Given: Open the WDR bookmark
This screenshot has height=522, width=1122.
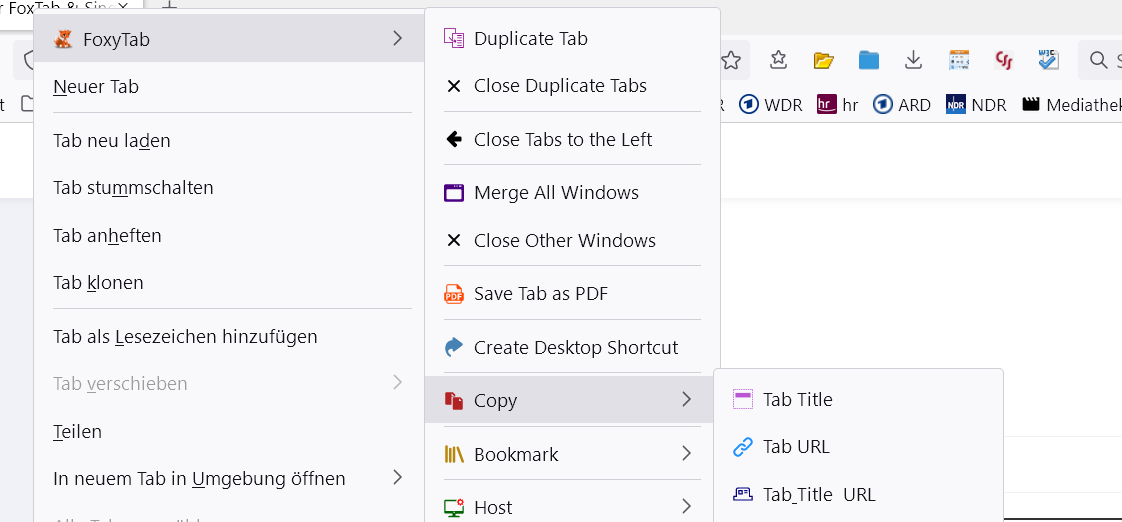Looking at the screenshot, I should (771, 105).
